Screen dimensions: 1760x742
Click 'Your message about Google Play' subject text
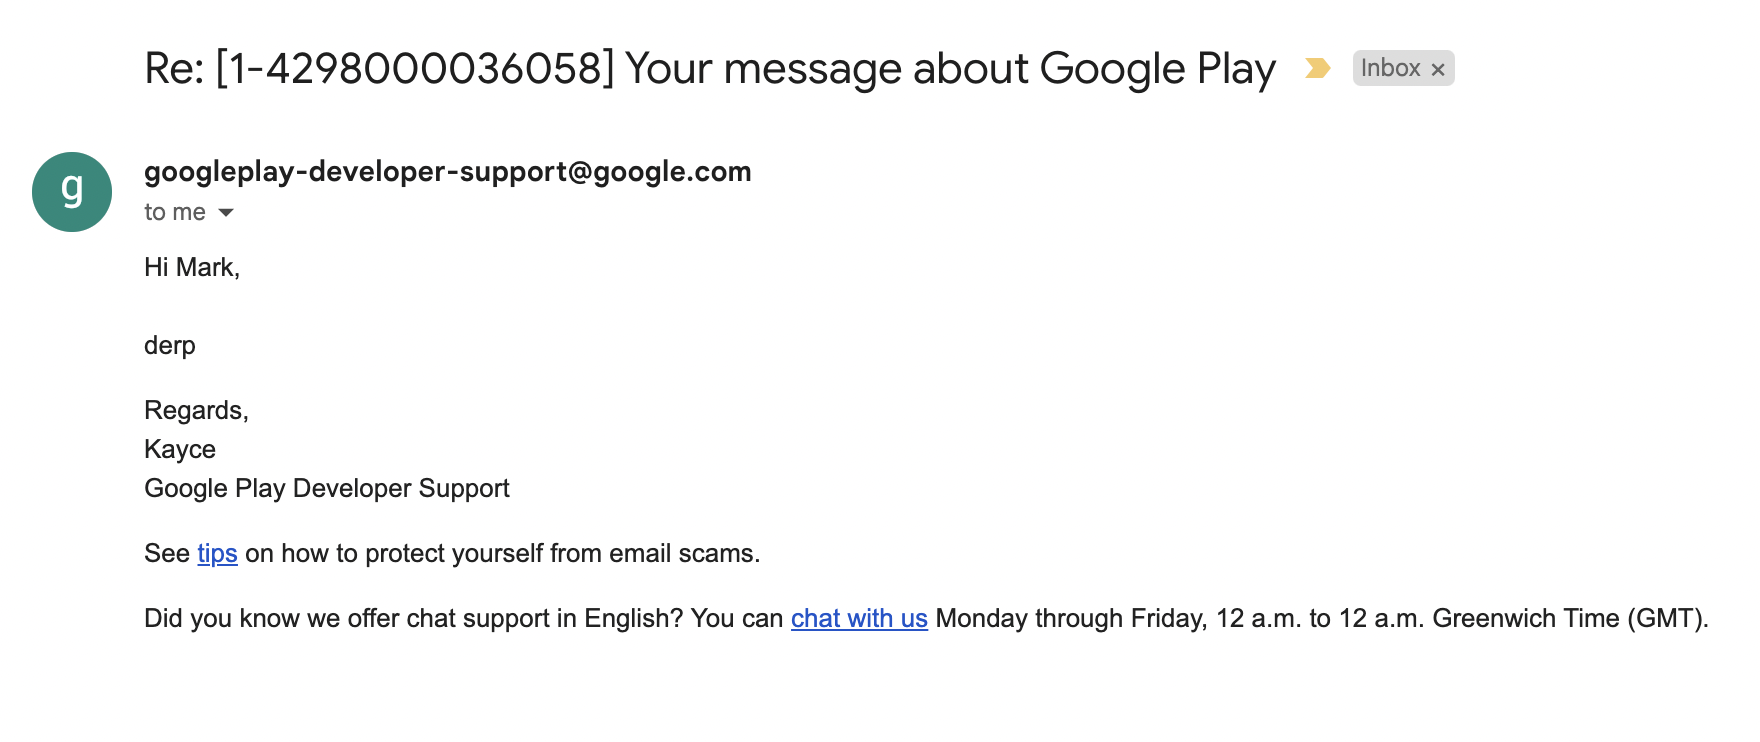[950, 69]
